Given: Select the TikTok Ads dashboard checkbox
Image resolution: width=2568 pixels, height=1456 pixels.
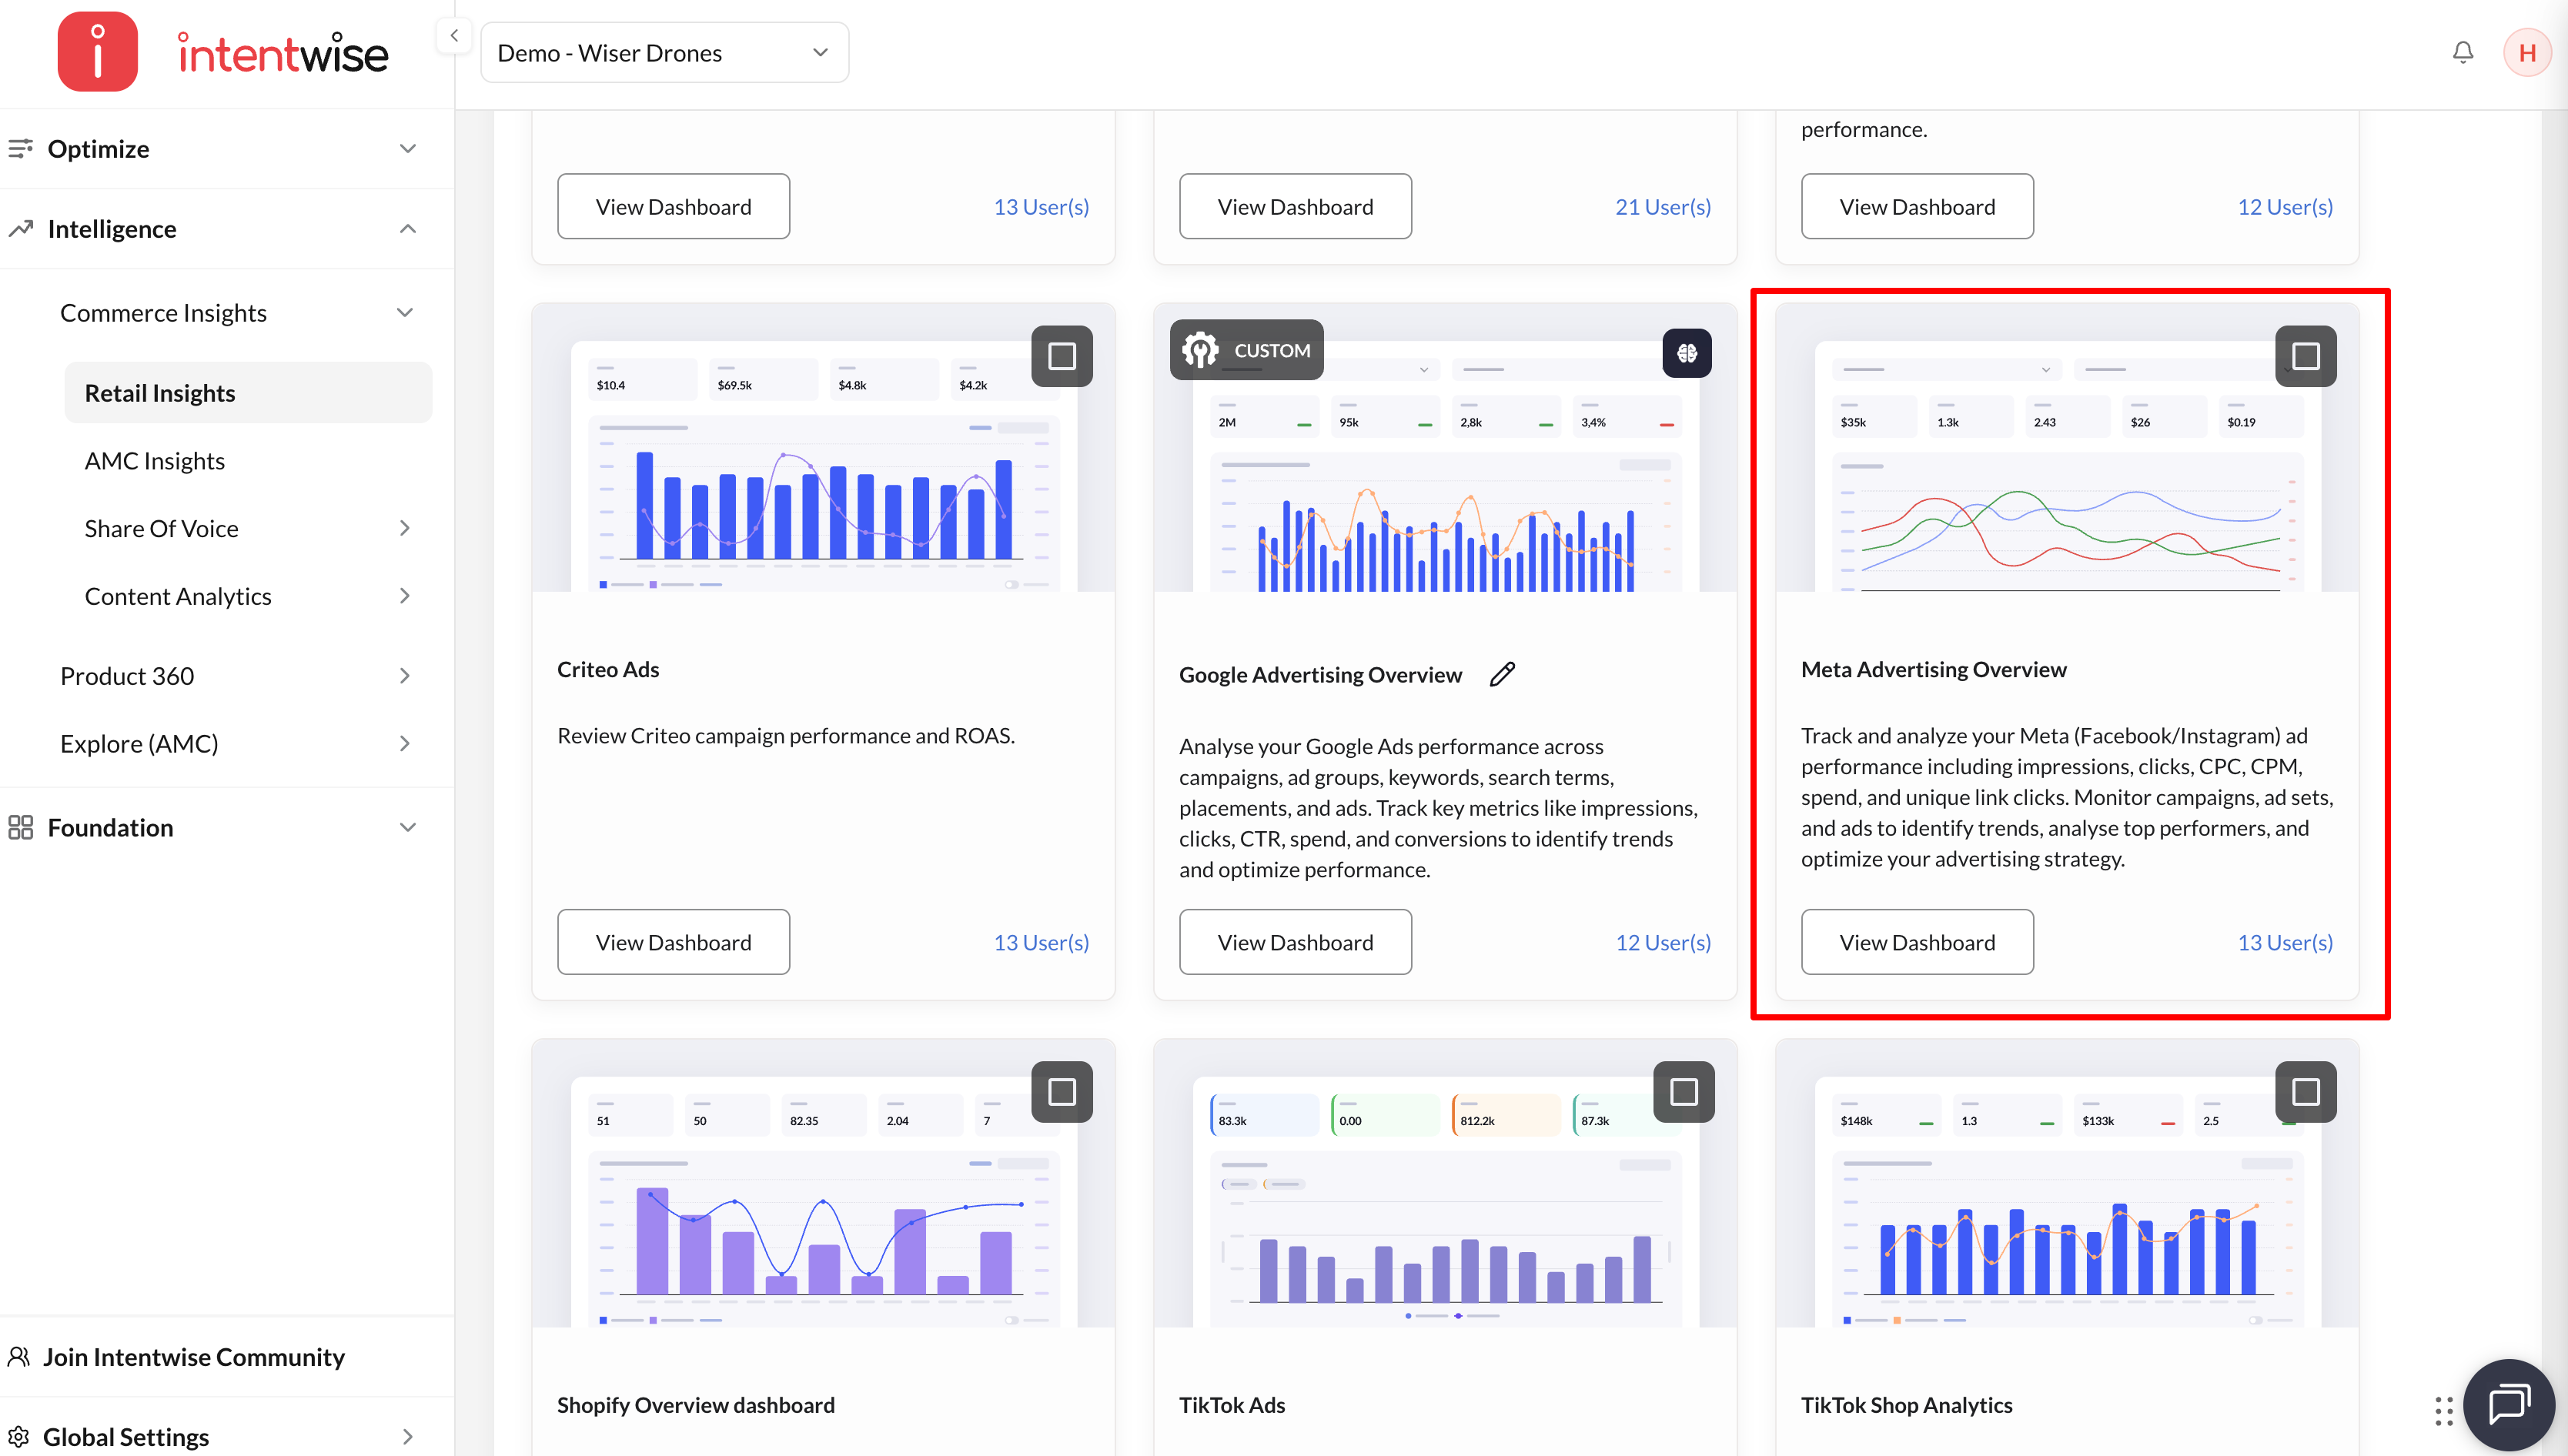Looking at the screenshot, I should pyautogui.click(x=1684, y=1092).
